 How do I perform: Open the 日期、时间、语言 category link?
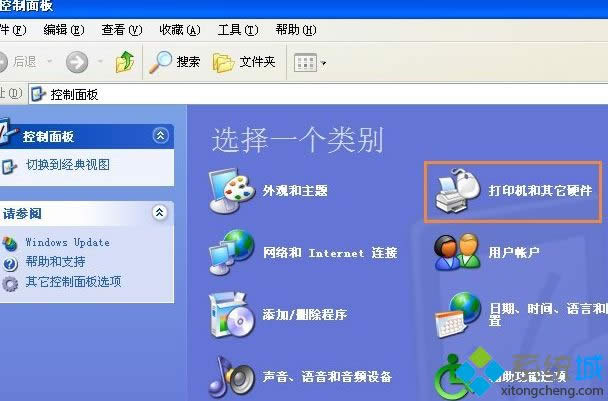(548, 315)
